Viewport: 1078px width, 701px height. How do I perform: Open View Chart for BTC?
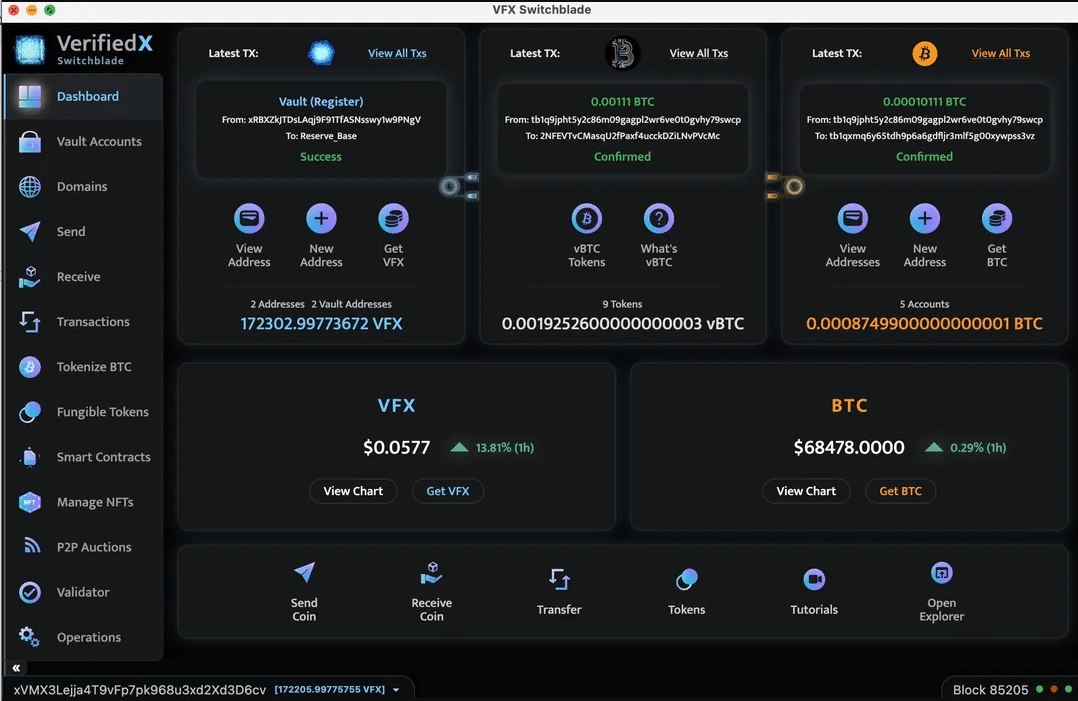tap(806, 490)
